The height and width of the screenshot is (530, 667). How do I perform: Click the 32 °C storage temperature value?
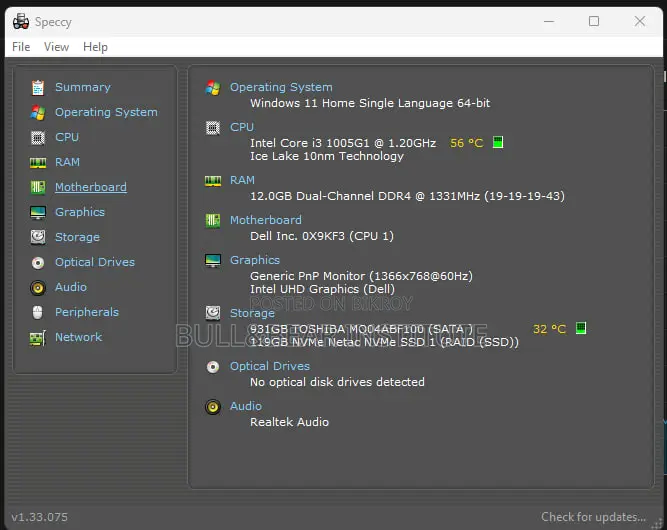[x=550, y=329]
